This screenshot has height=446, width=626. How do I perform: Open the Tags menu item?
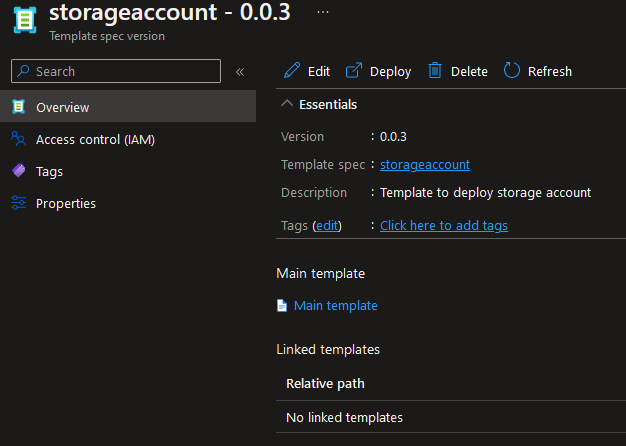click(50, 172)
